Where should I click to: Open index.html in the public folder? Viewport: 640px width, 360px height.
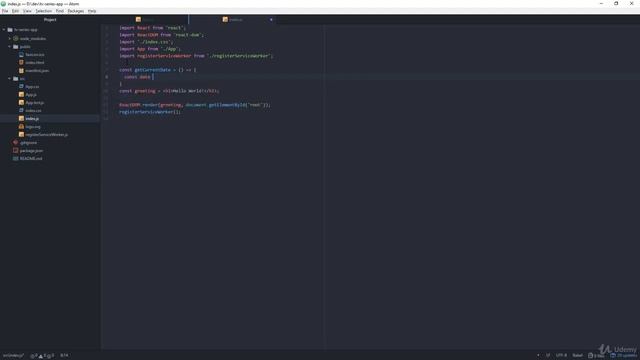pos(35,62)
